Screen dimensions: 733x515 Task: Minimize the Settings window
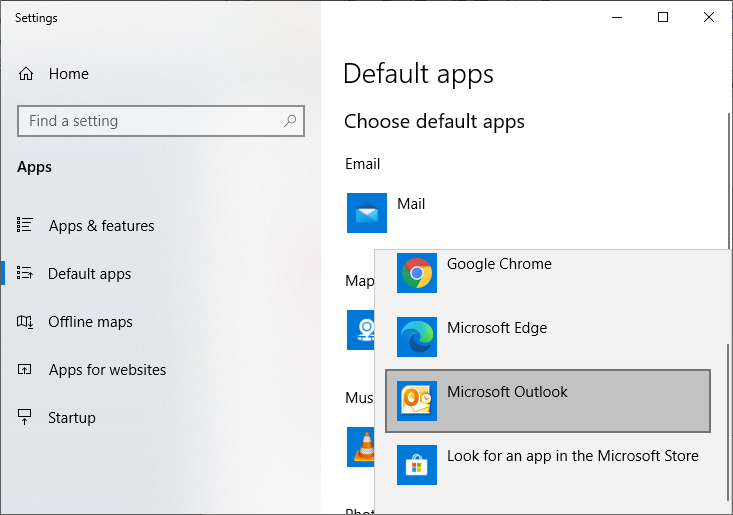click(617, 17)
